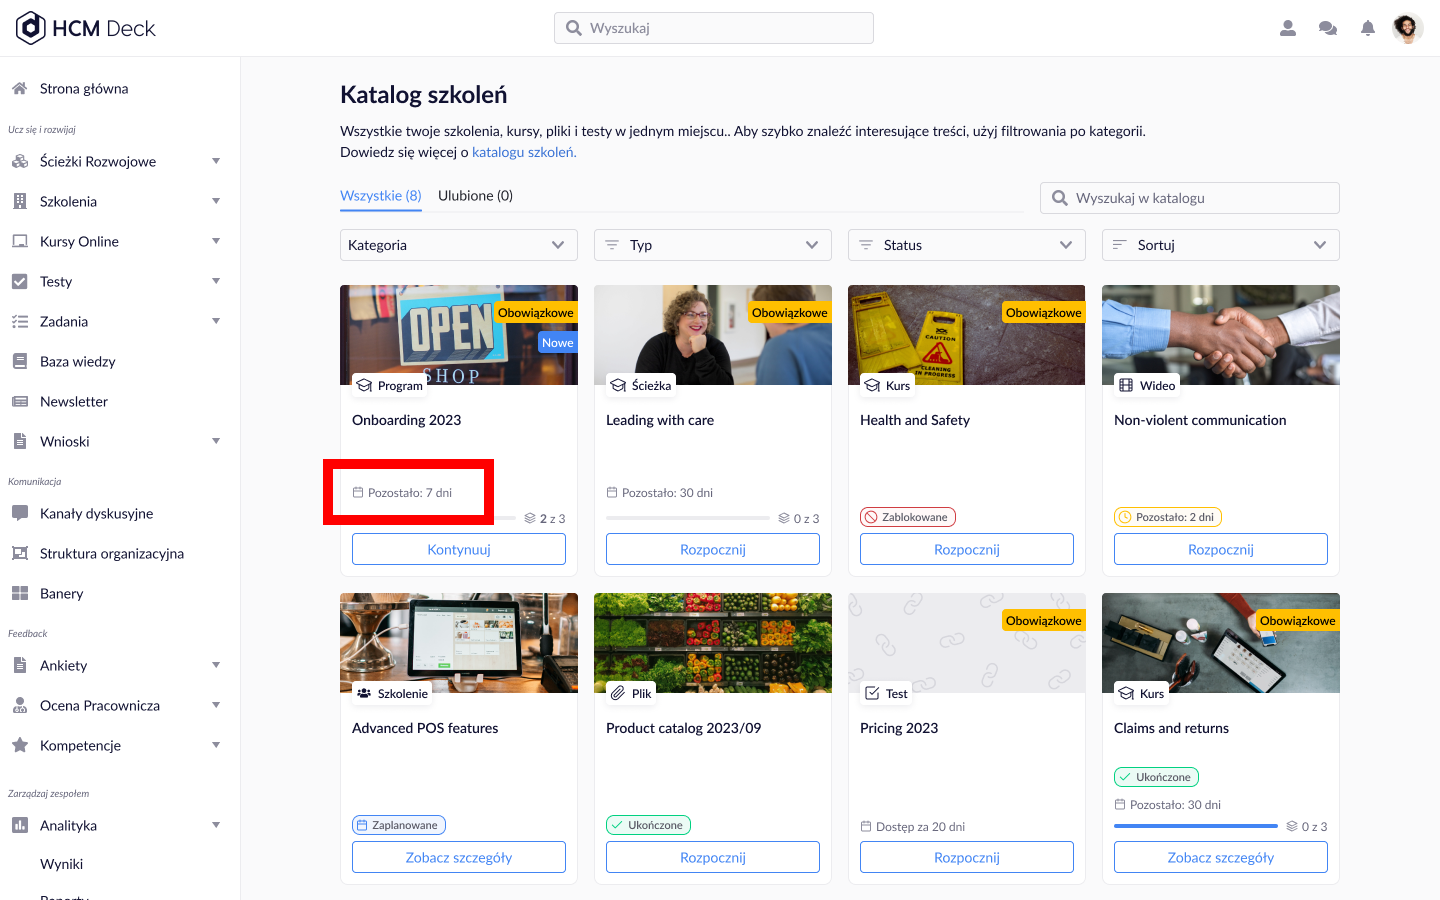Click the top Wyszukaj search field
Viewport: 1440px width, 900px height.
[x=714, y=28]
